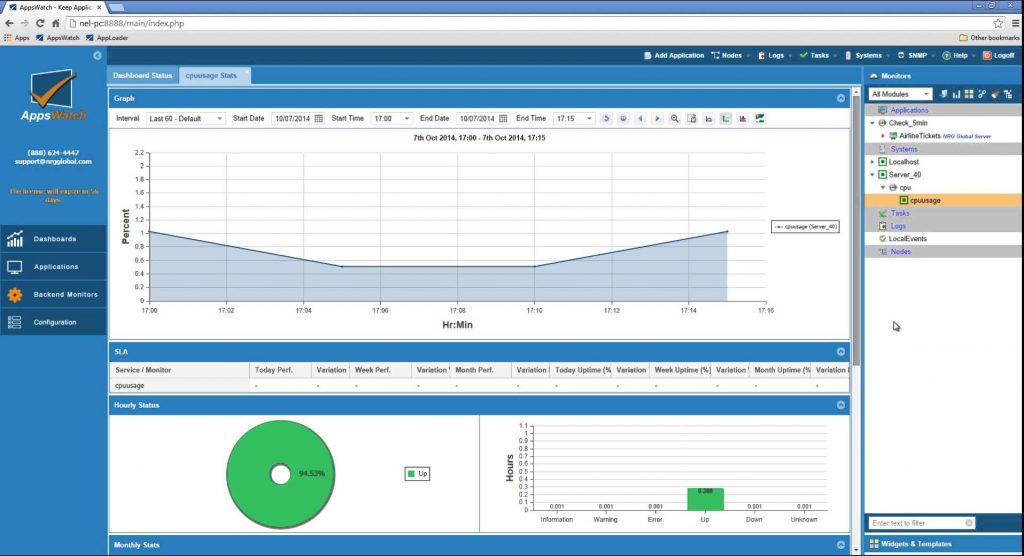Collapse the SLA panel
This screenshot has height=556, width=1024.
(840, 352)
